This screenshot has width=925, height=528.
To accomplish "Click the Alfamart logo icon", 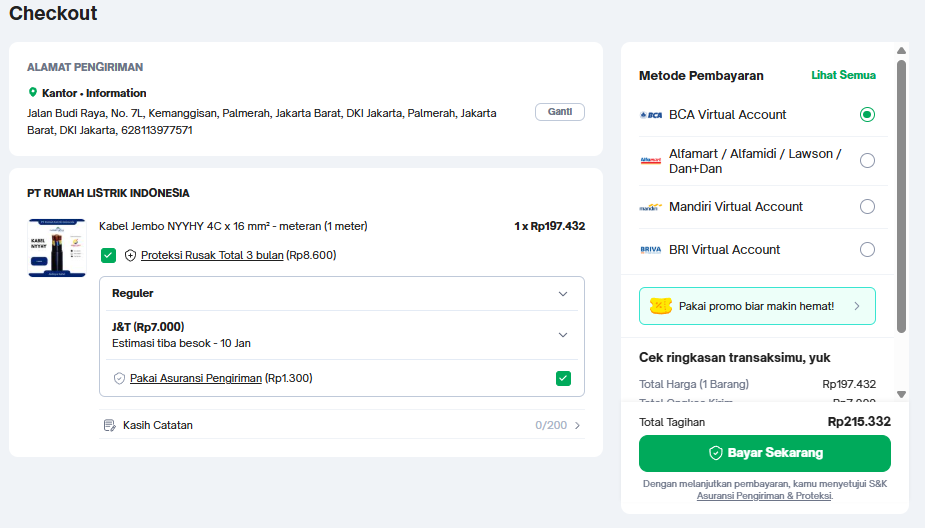I will coord(651,161).
